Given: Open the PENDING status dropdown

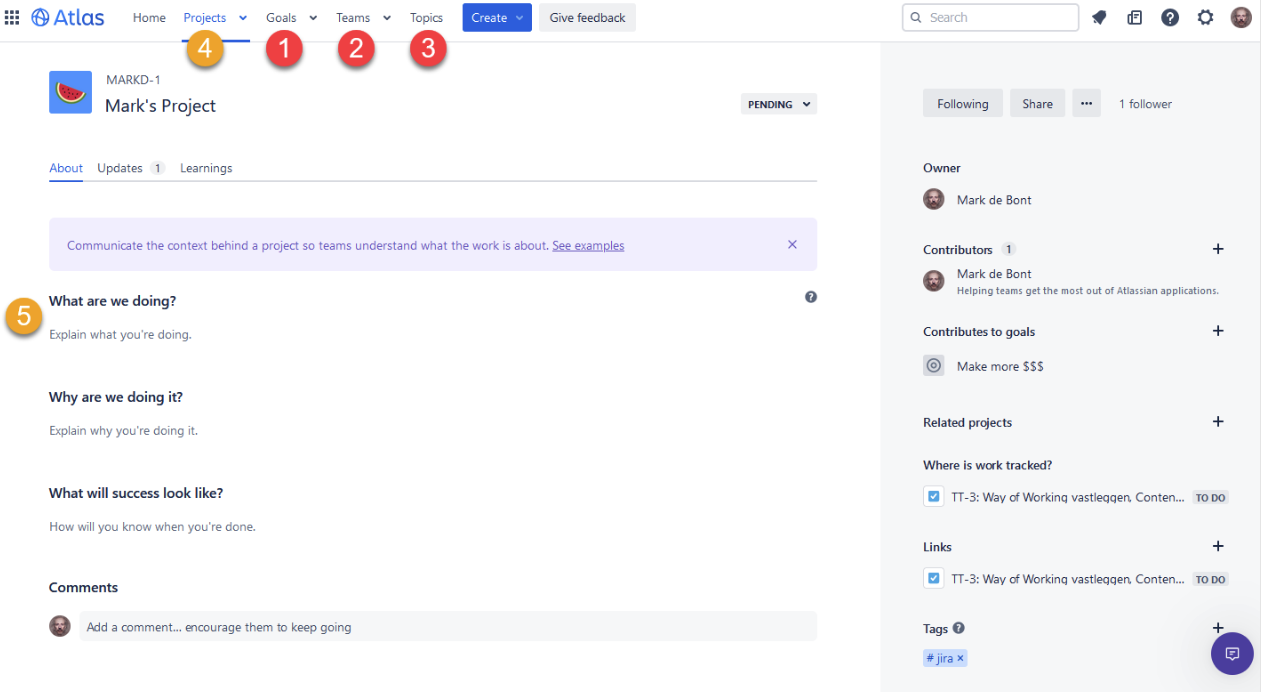Looking at the screenshot, I should 778,103.
